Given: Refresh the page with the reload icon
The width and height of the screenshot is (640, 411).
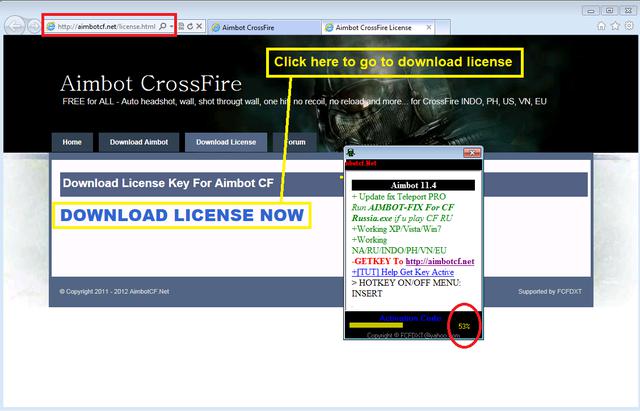Looking at the screenshot, I should click(x=190, y=26).
